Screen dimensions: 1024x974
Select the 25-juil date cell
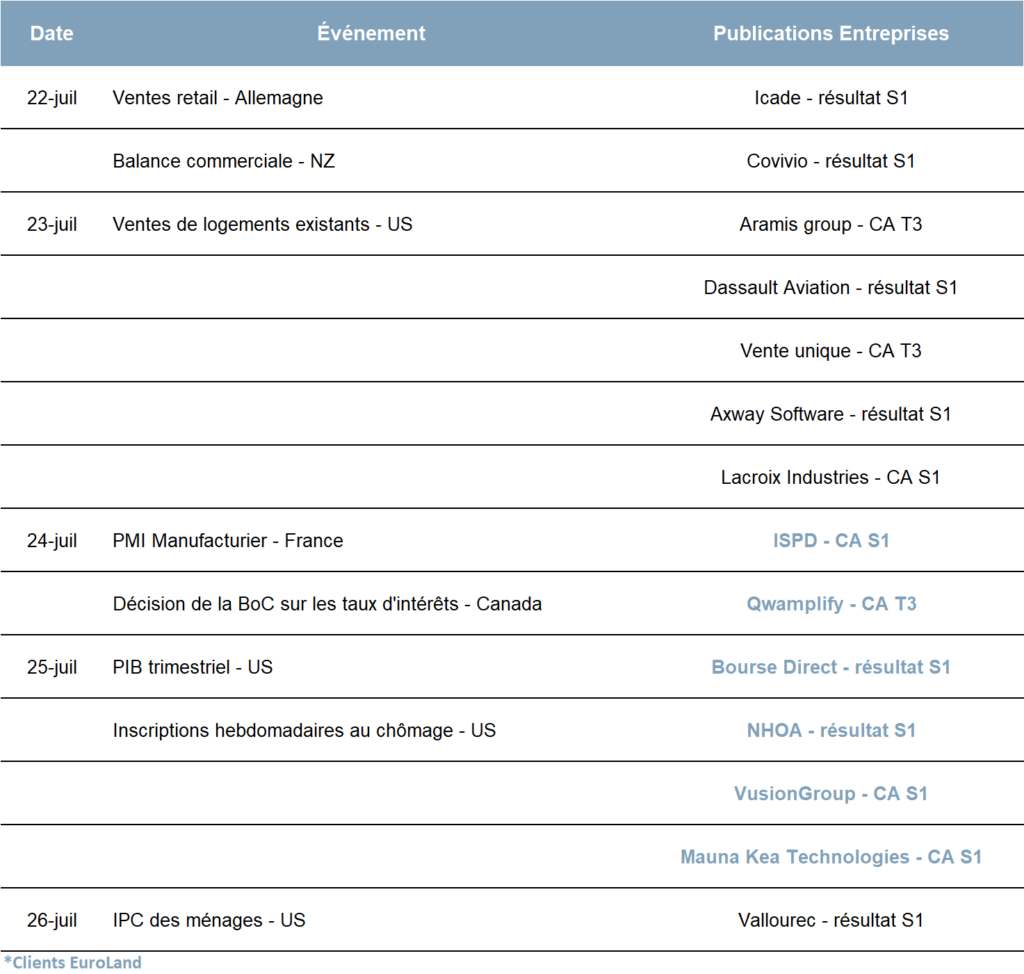52,667
